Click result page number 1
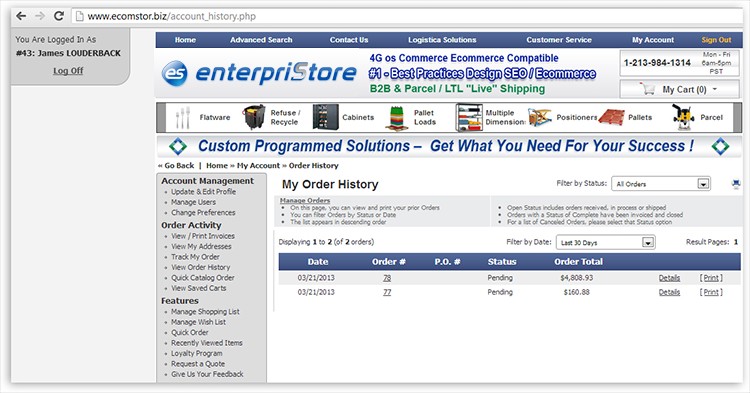Image resolution: width=750 pixels, height=393 pixels. point(736,242)
